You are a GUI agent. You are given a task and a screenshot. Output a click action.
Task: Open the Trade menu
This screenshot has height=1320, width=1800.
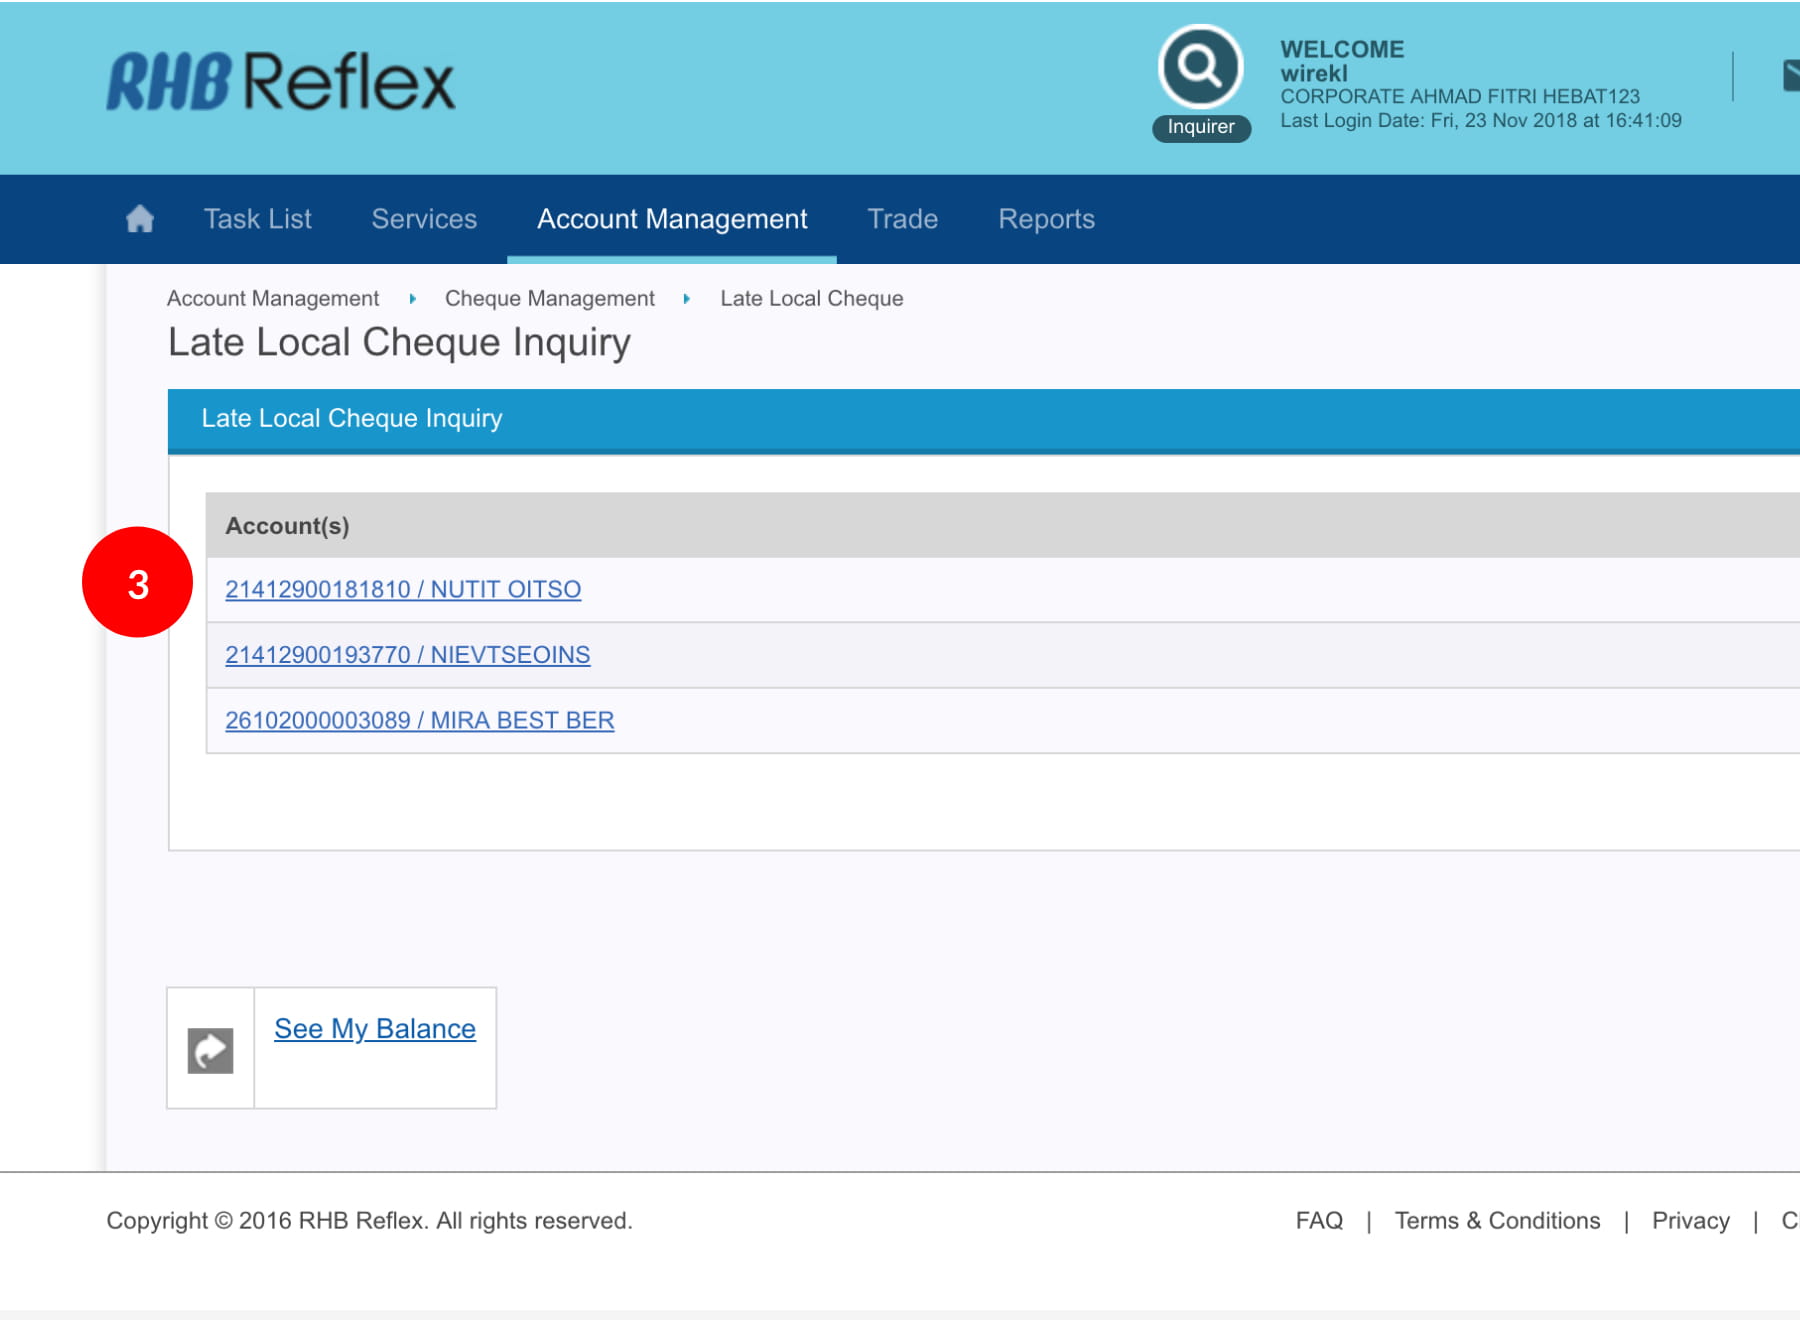coord(902,219)
